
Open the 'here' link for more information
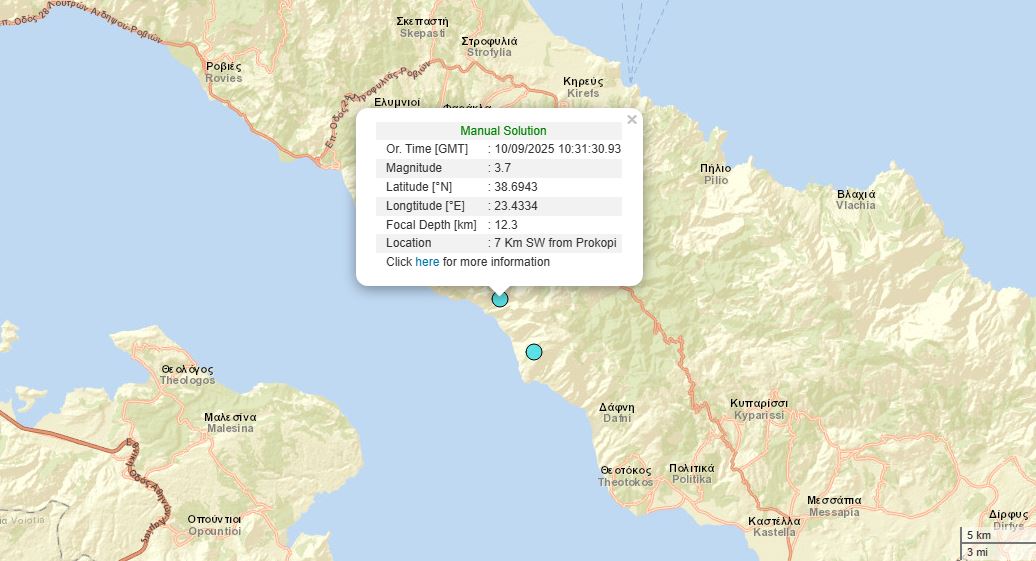coord(427,262)
